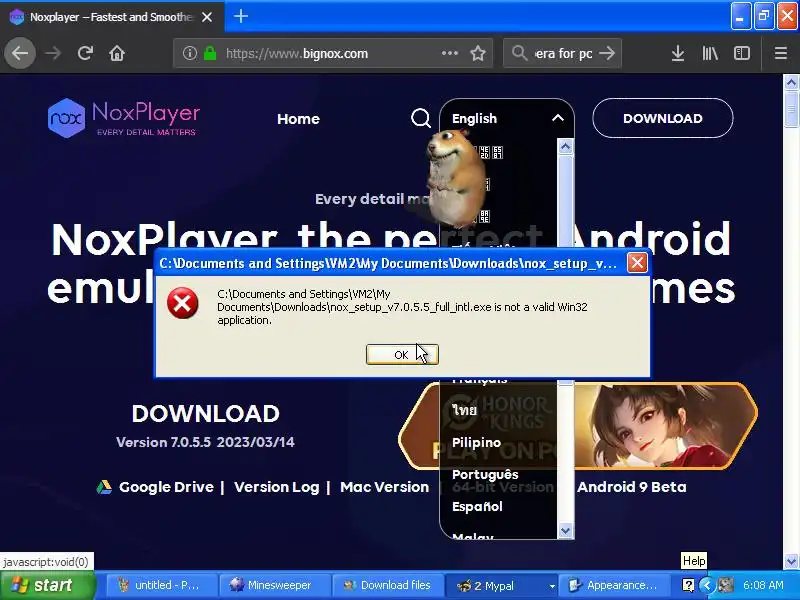Select the Noxplayer tab

click(x=112, y=17)
